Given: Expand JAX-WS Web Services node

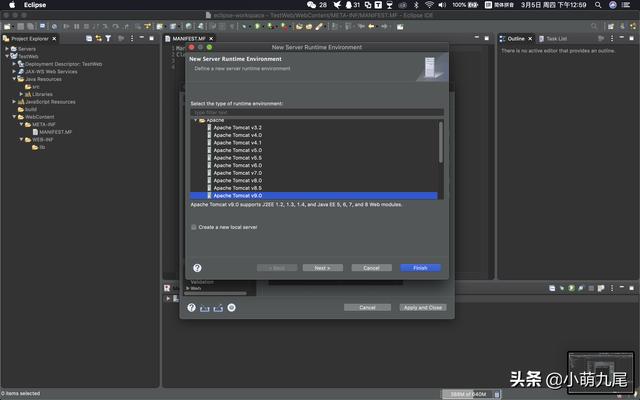Looking at the screenshot, I should coord(14,71).
